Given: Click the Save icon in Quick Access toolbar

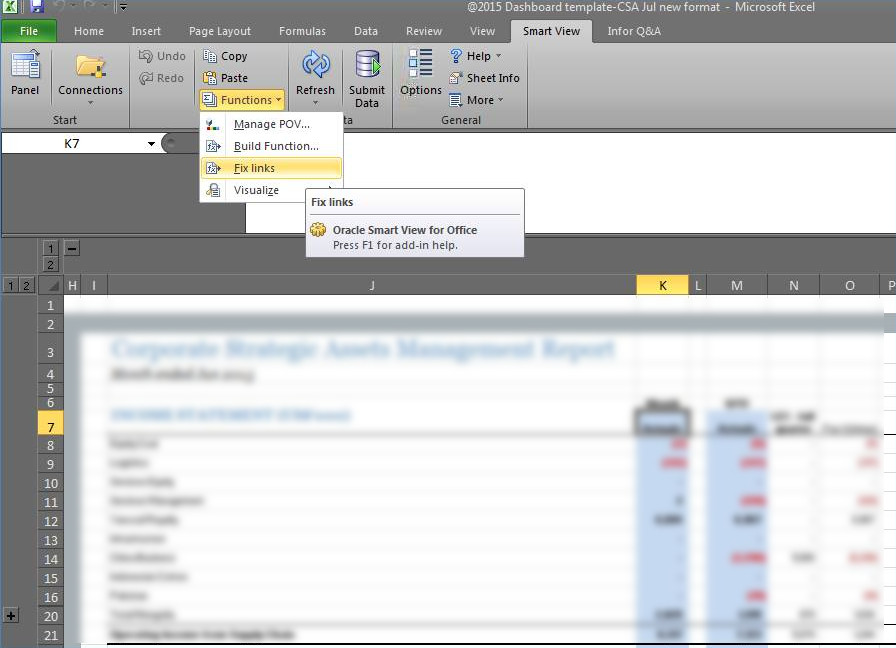Looking at the screenshot, I should coord(37,6).
